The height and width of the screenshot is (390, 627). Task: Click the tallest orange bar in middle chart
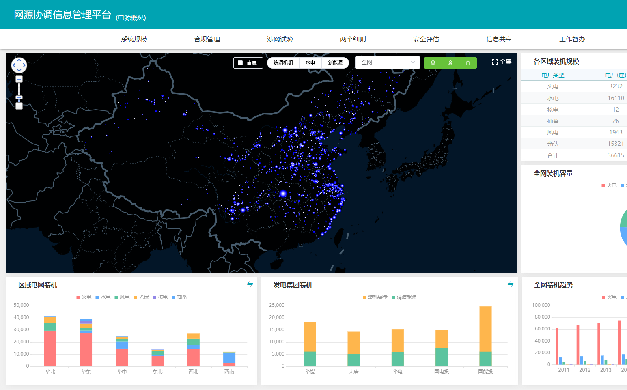tap(485, 329)
